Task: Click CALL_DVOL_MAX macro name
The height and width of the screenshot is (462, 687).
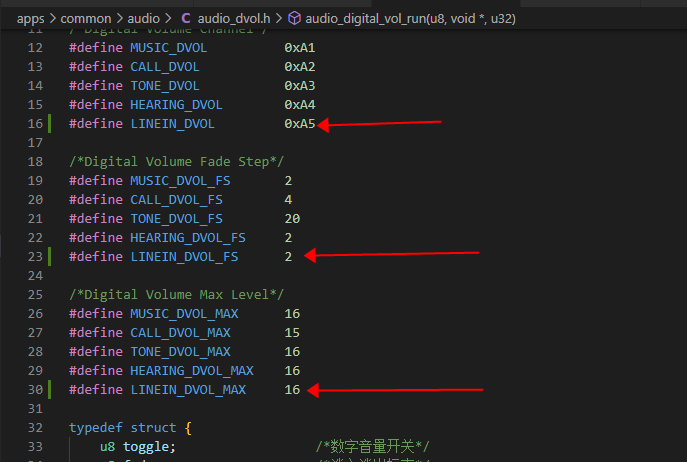Action: (180, 333)
